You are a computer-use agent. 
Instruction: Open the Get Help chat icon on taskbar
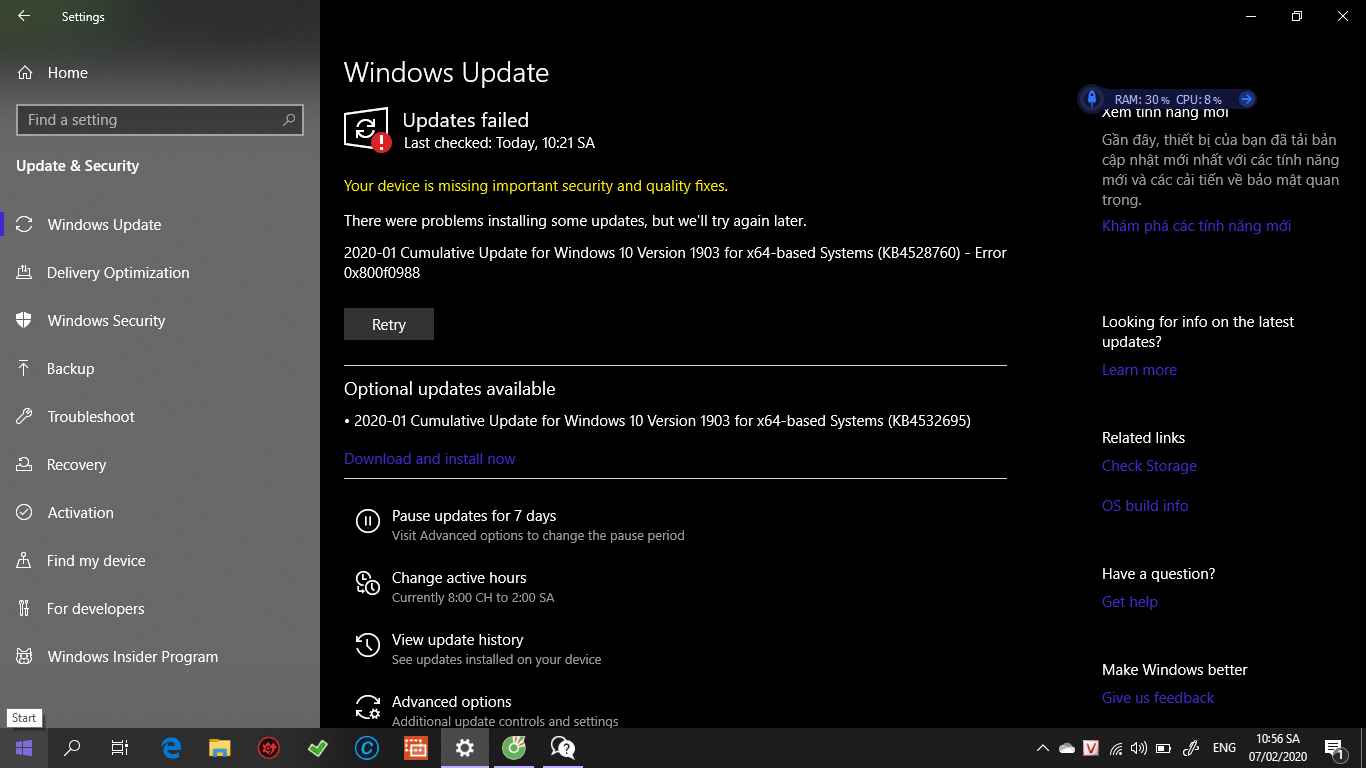563,748
